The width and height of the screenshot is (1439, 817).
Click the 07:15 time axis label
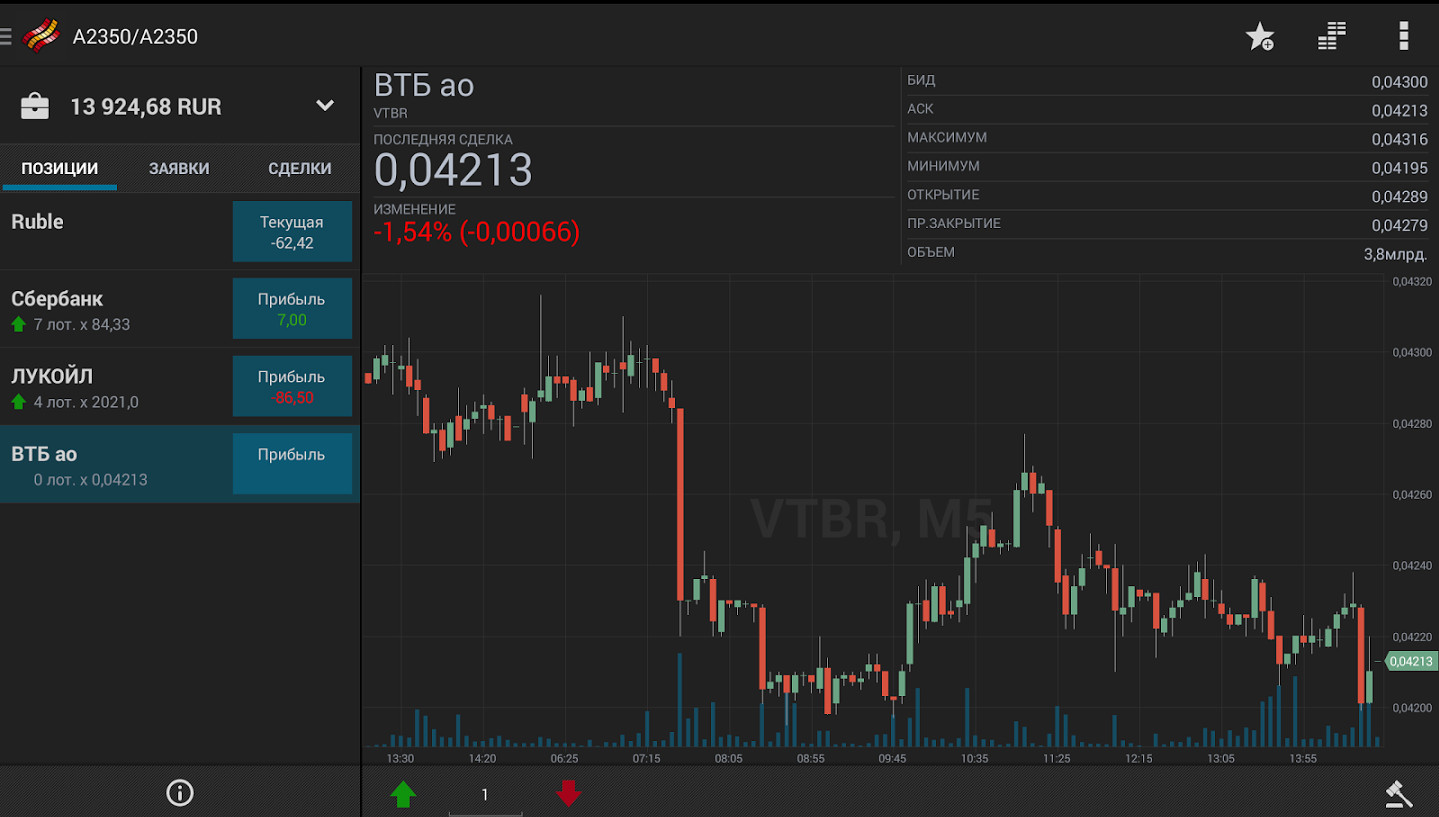point(647,759)
